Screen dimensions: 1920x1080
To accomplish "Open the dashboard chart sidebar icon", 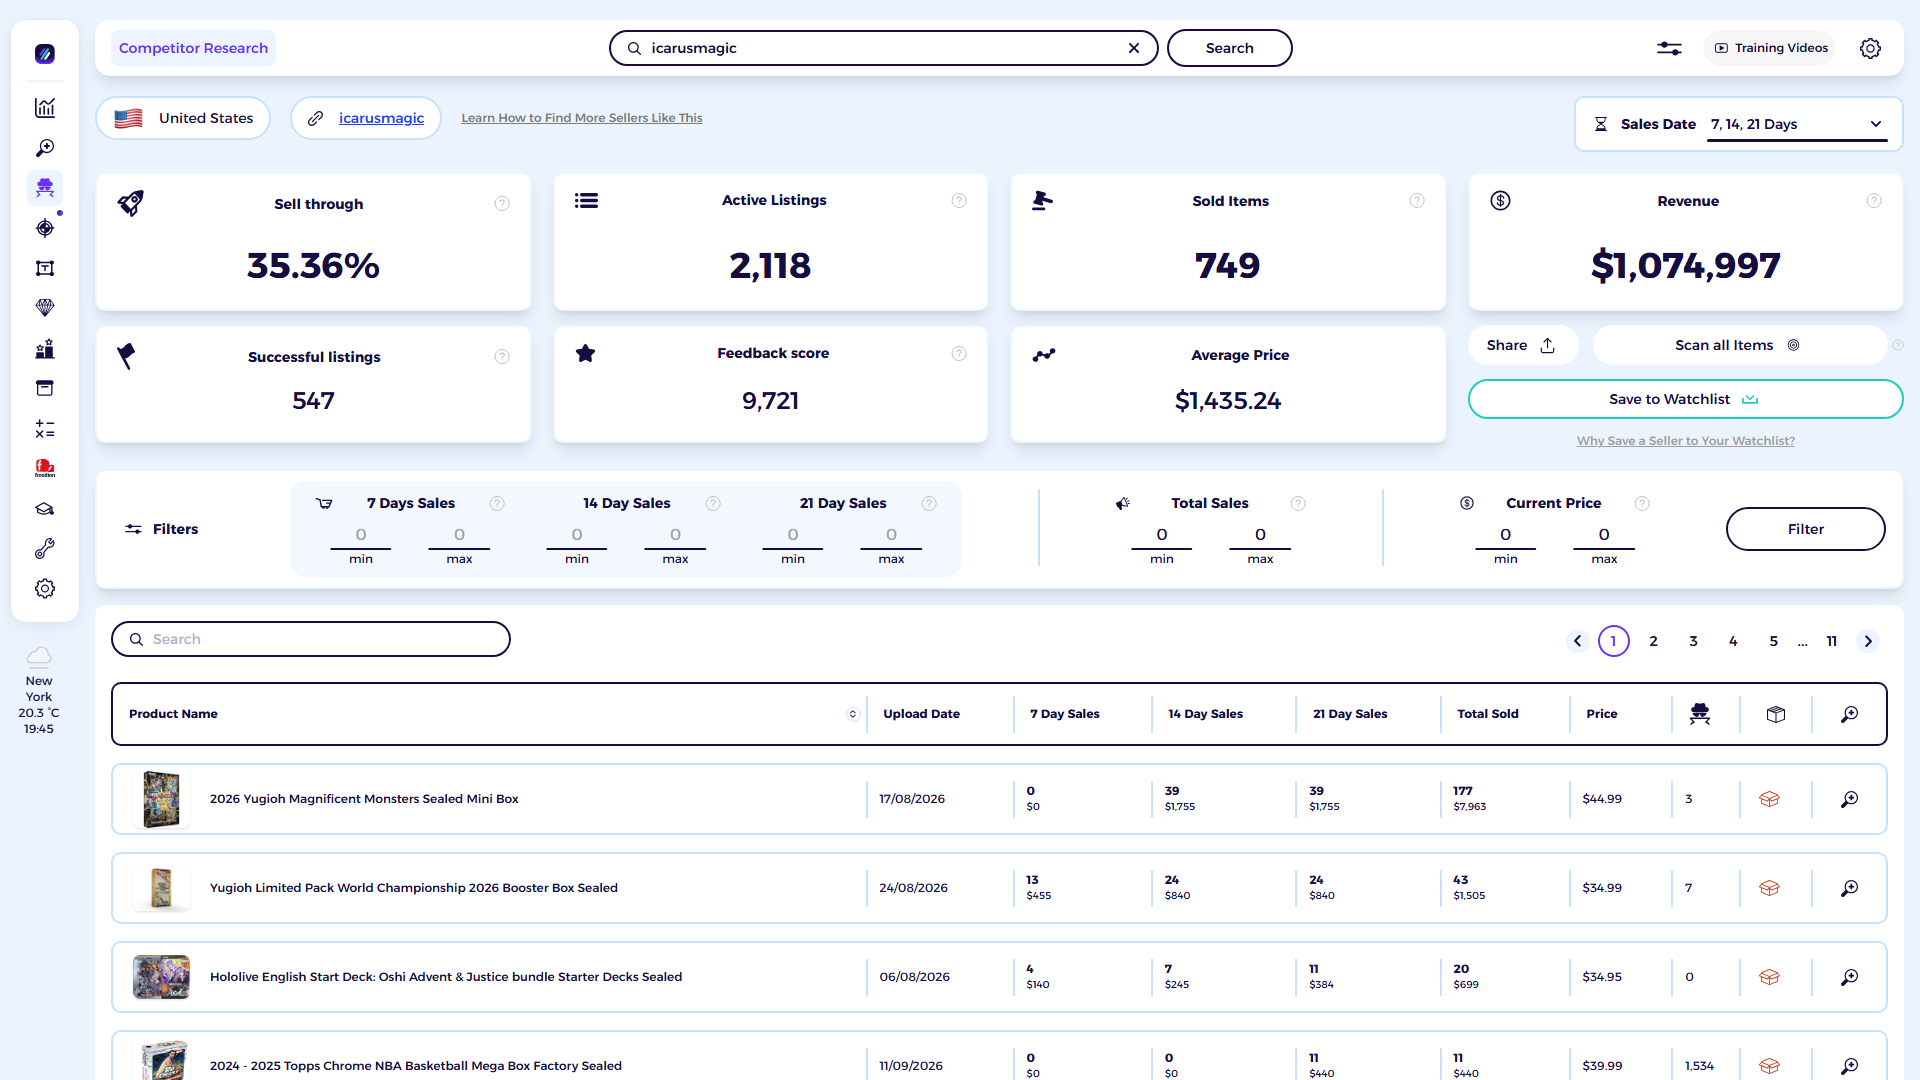I will click(x=45, y=108).
